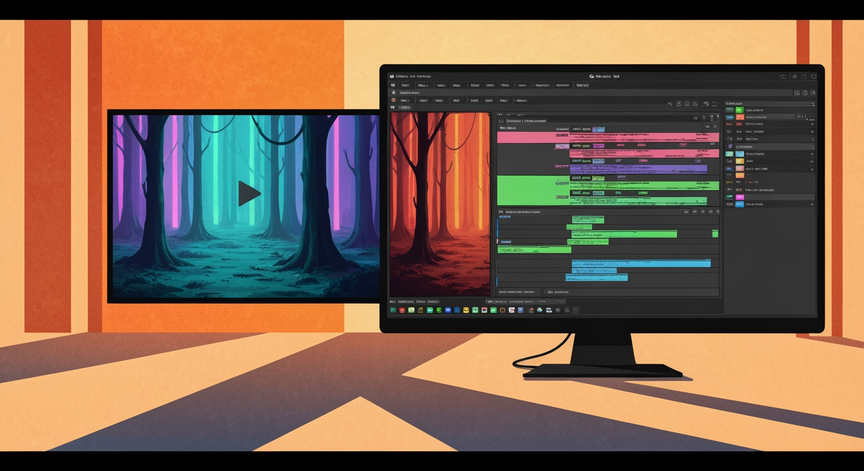This screenshot has height=471, width=864.
Task: Select the longest blue clip in the timeline
Action: tap(641, 263)
